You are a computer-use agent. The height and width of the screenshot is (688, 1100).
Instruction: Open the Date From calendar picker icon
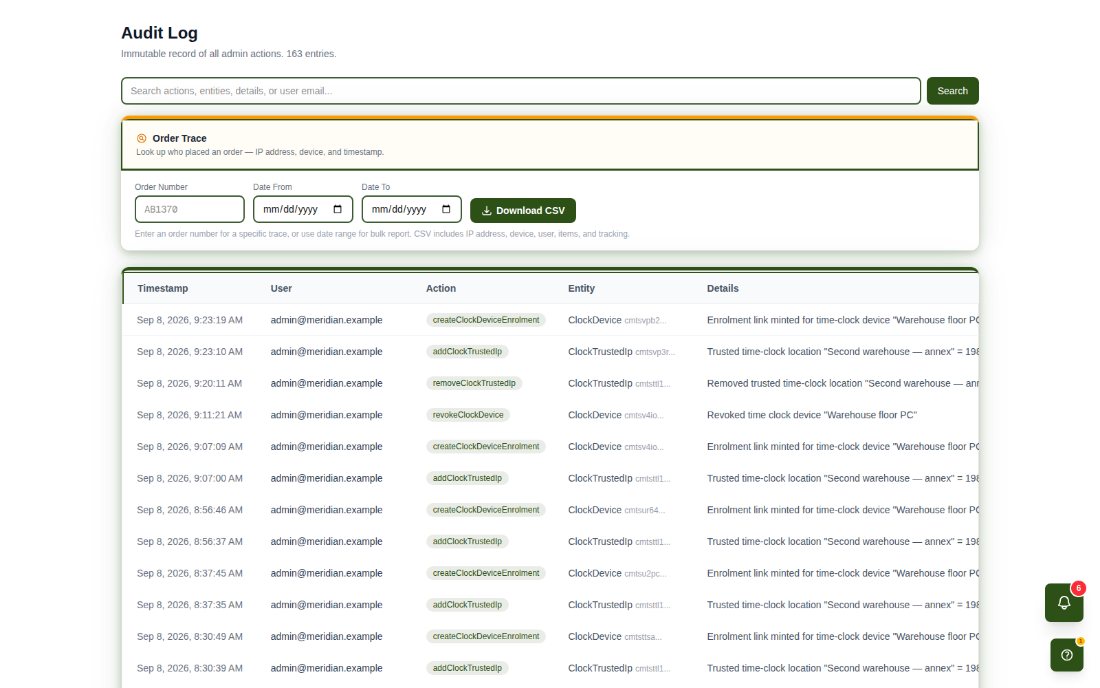(337, 209)
